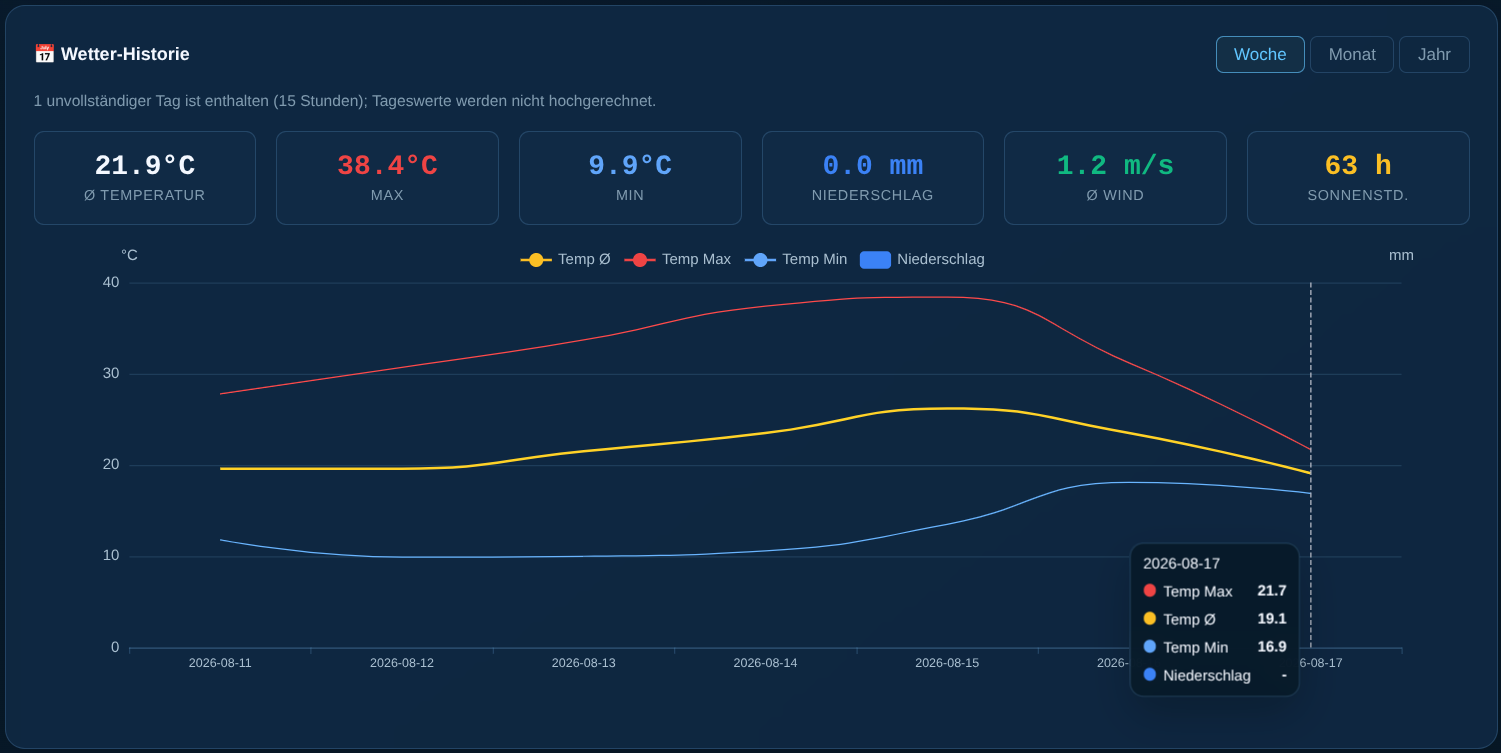Viewport: 1501px width, 753px height.
Task: Click the 2026-08-11 x-axis date label
Action: (x=220, y=663)
